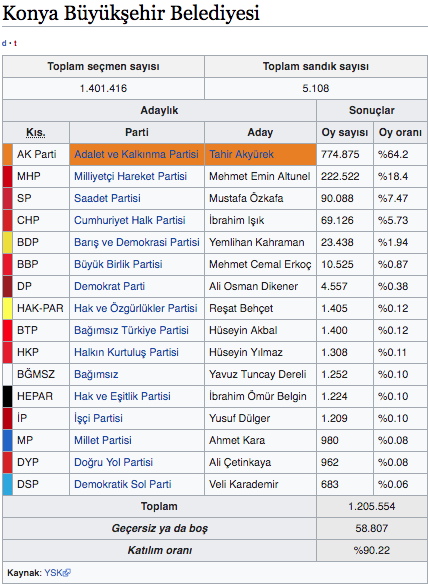Open Demokrat Parti link

point(109,286)
